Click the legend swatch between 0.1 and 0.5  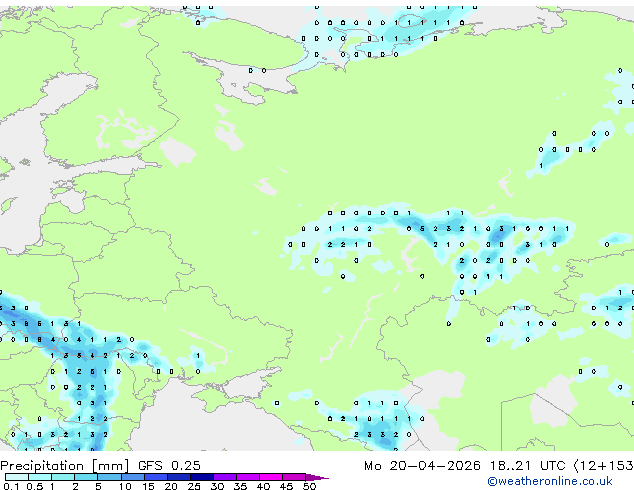[x=17, y=477]
